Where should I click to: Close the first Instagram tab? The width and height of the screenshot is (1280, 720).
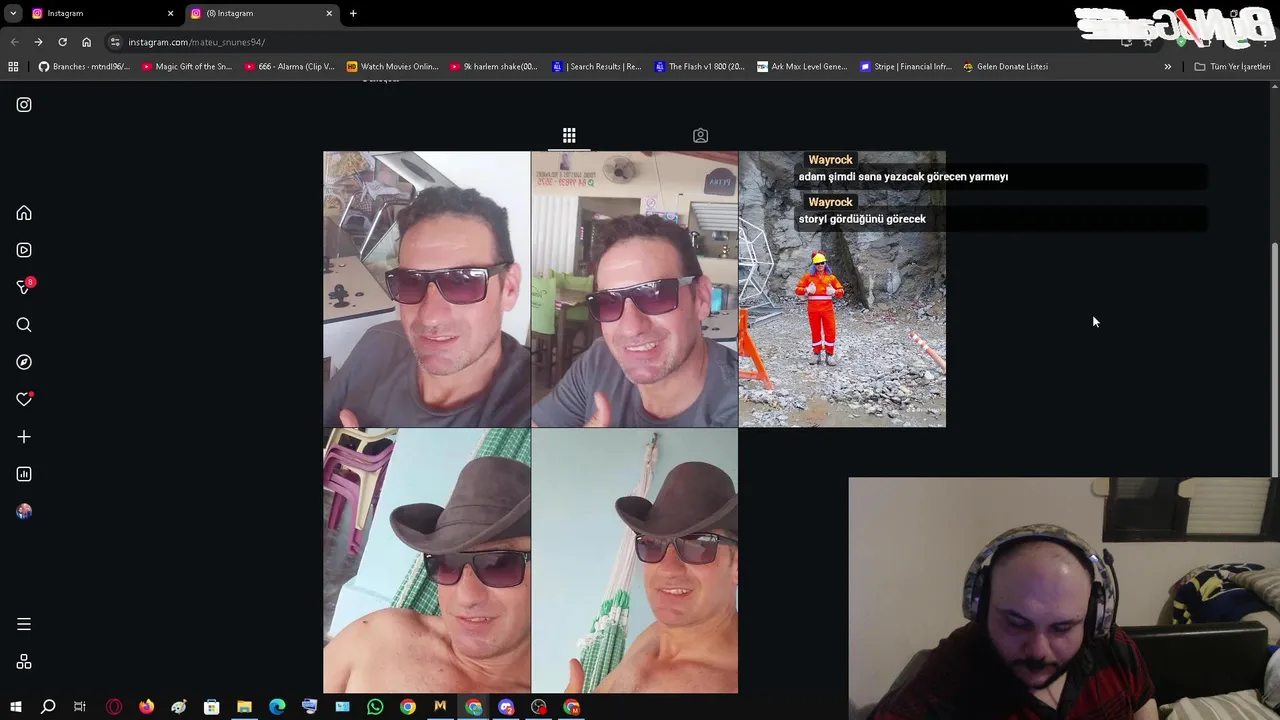170,13
